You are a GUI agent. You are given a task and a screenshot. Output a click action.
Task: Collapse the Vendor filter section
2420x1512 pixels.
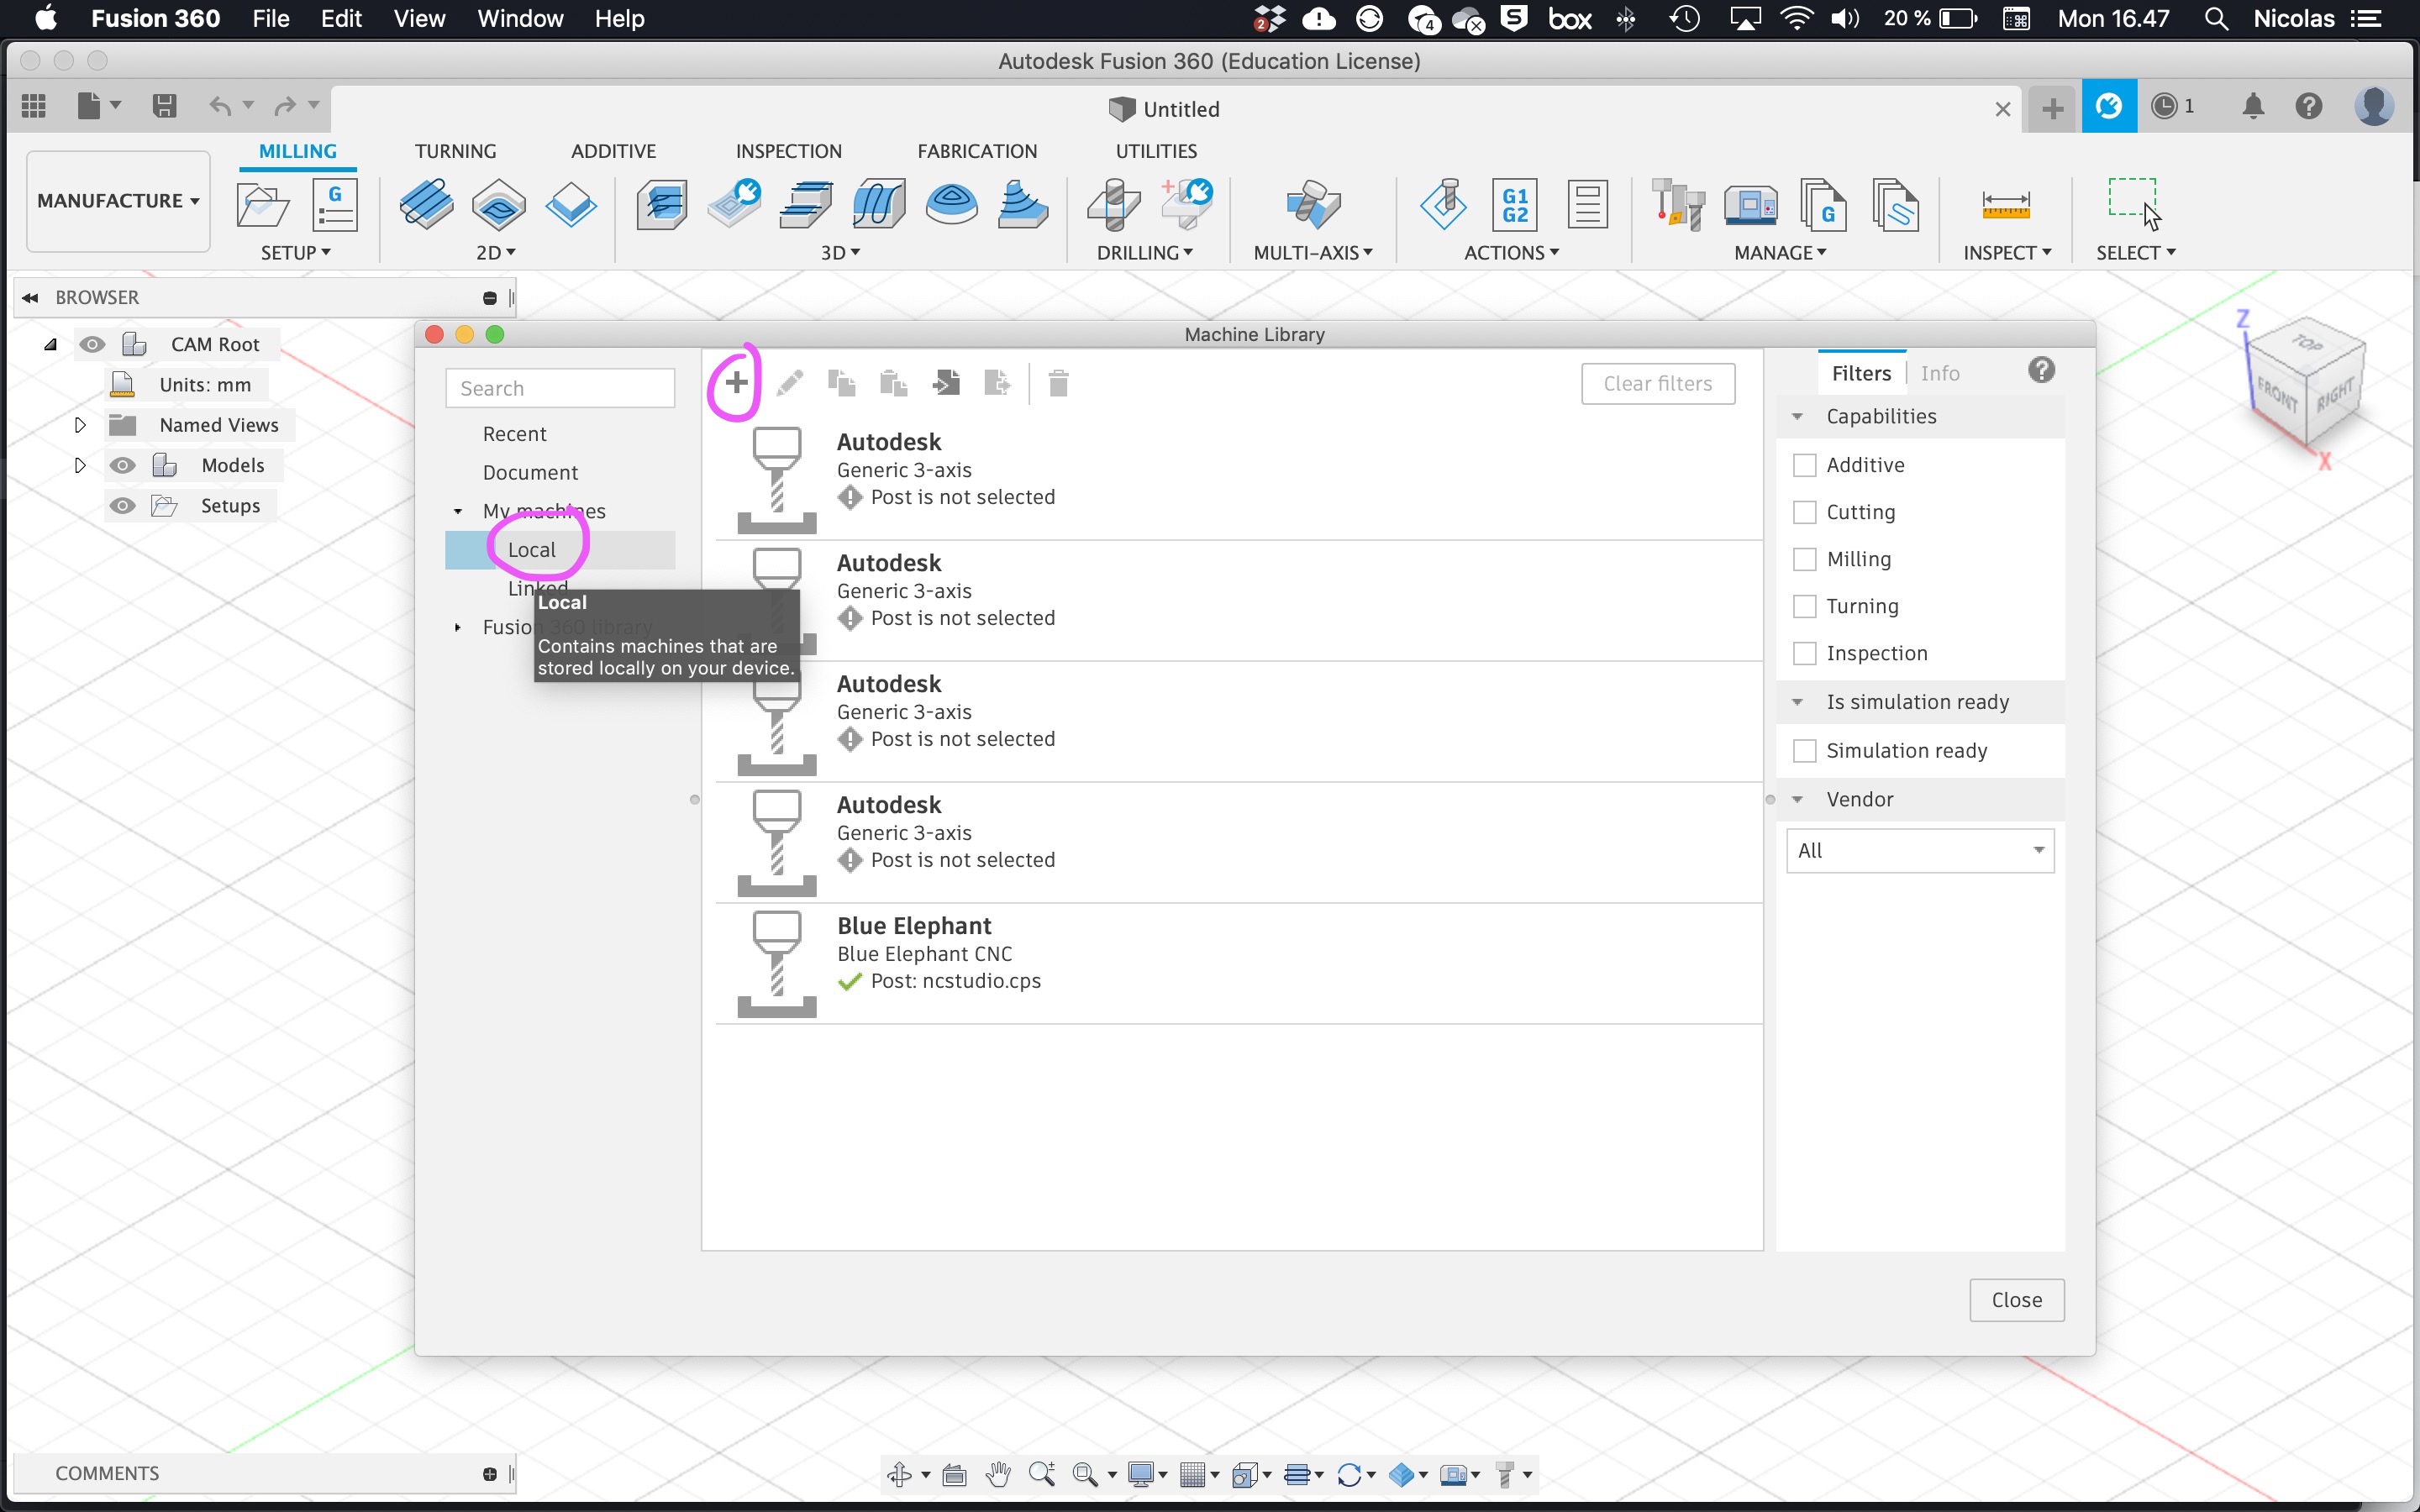click(1797, 799)
